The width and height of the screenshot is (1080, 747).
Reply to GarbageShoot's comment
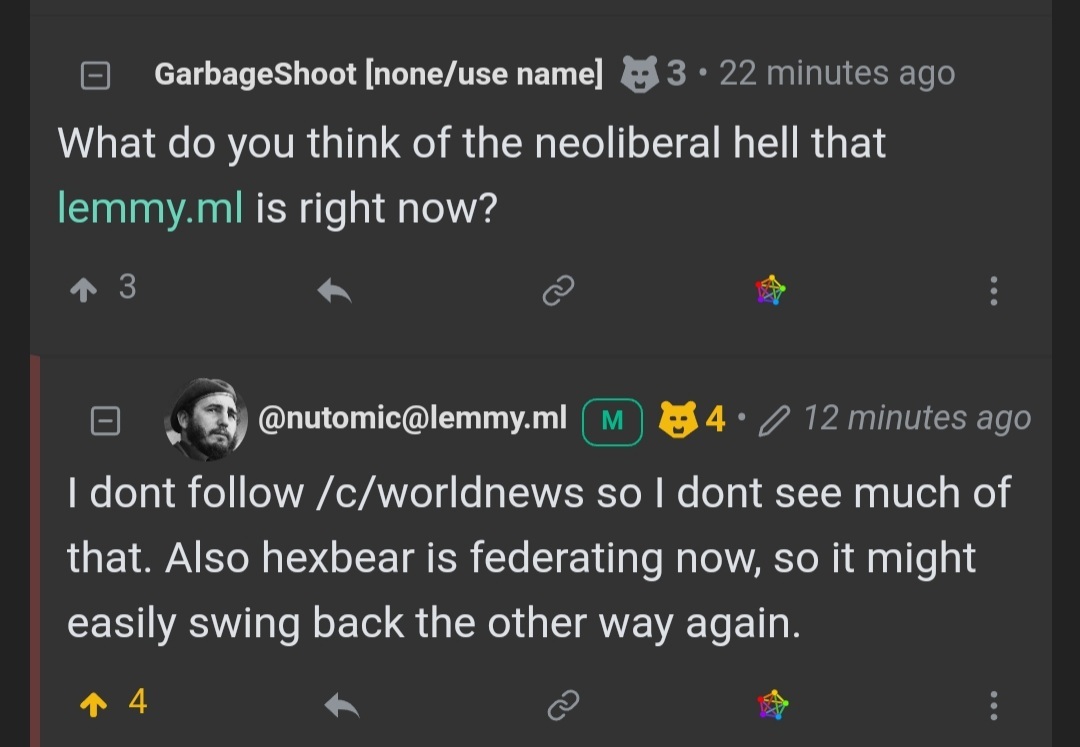(x=334, y=291)
